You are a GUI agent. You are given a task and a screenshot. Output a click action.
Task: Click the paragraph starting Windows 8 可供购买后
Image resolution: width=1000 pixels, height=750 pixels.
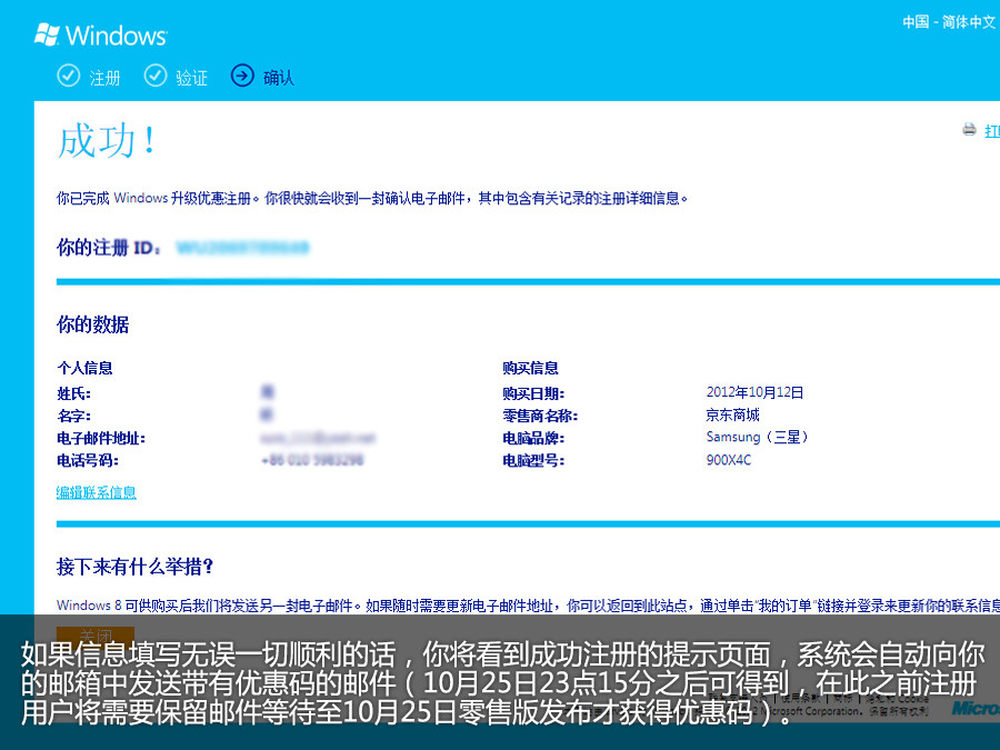click(528, 605)
